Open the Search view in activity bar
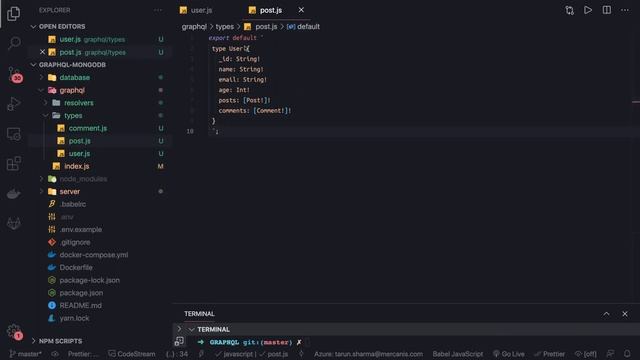The width and height of the screenshot is (640, 360). tap(14, 43)
